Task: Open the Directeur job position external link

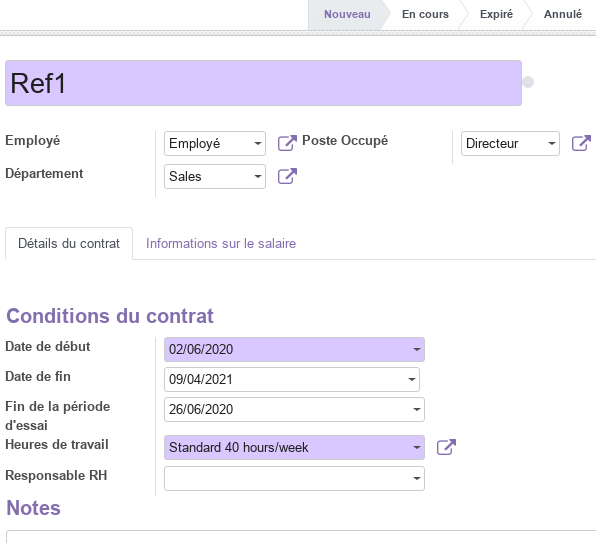Action: pyautogui.click(x=581, y=143)
